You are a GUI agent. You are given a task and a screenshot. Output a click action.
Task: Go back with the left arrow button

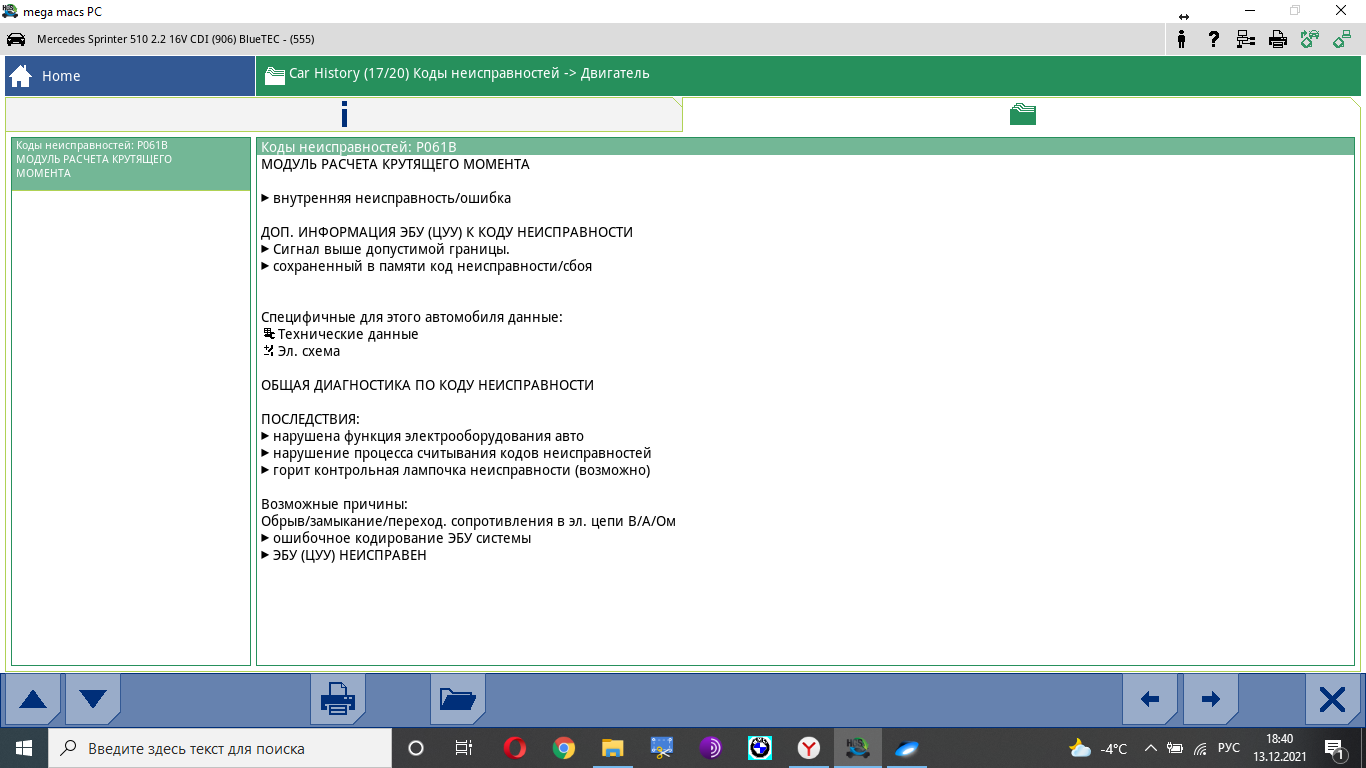click(1150, 699)
